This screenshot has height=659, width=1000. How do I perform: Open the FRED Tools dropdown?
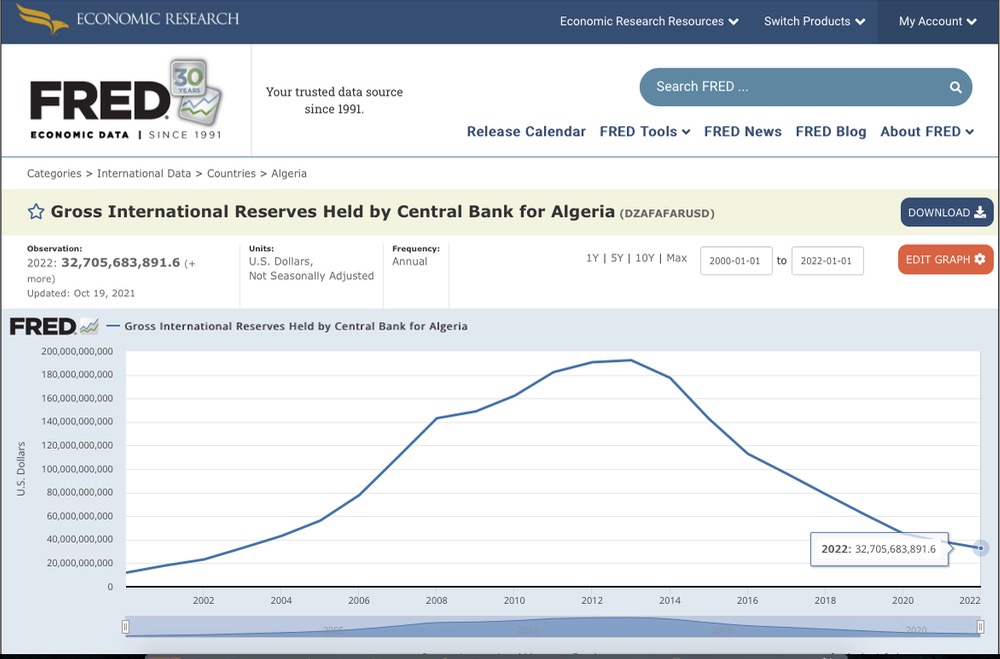point(644,131)
